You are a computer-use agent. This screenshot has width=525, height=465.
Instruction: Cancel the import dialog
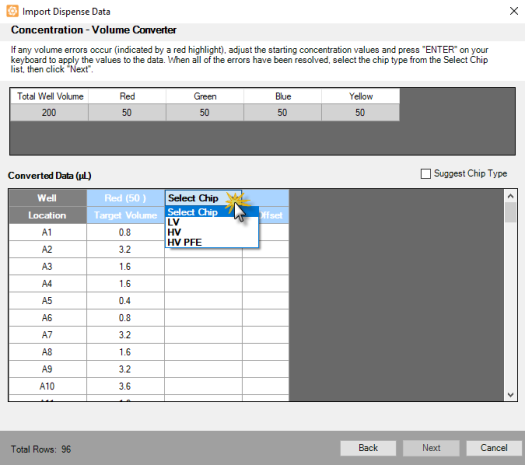coord(494,448)
